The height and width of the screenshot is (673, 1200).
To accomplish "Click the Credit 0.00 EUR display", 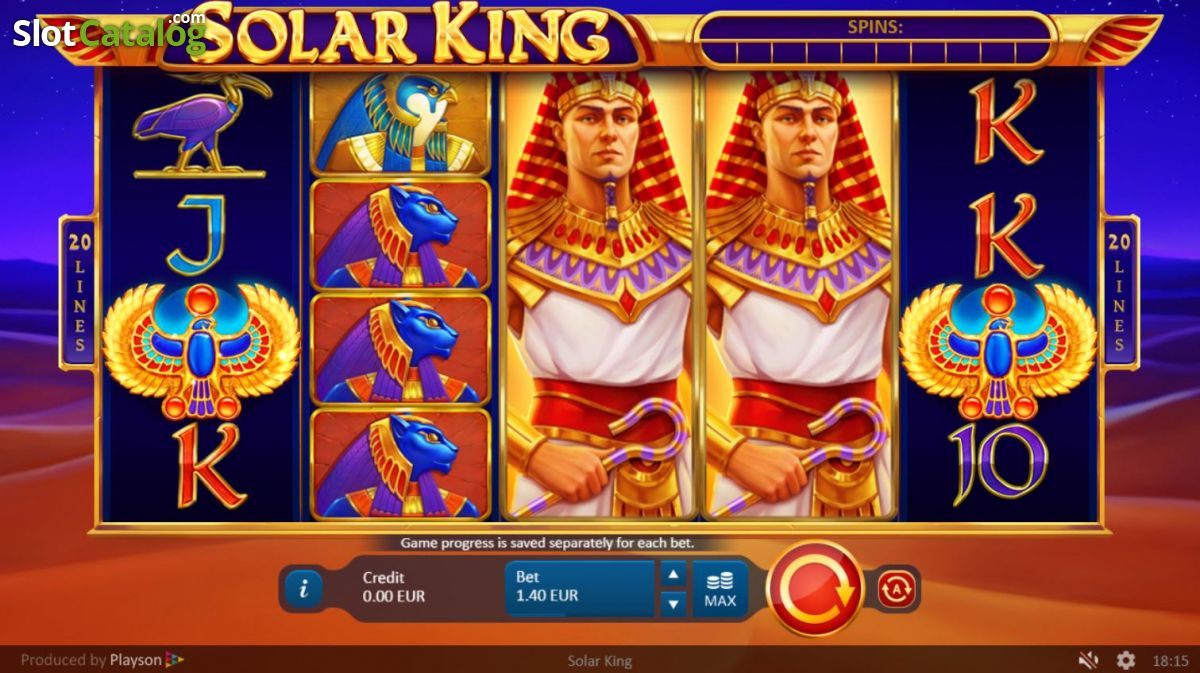I will (x=394, y=587).
